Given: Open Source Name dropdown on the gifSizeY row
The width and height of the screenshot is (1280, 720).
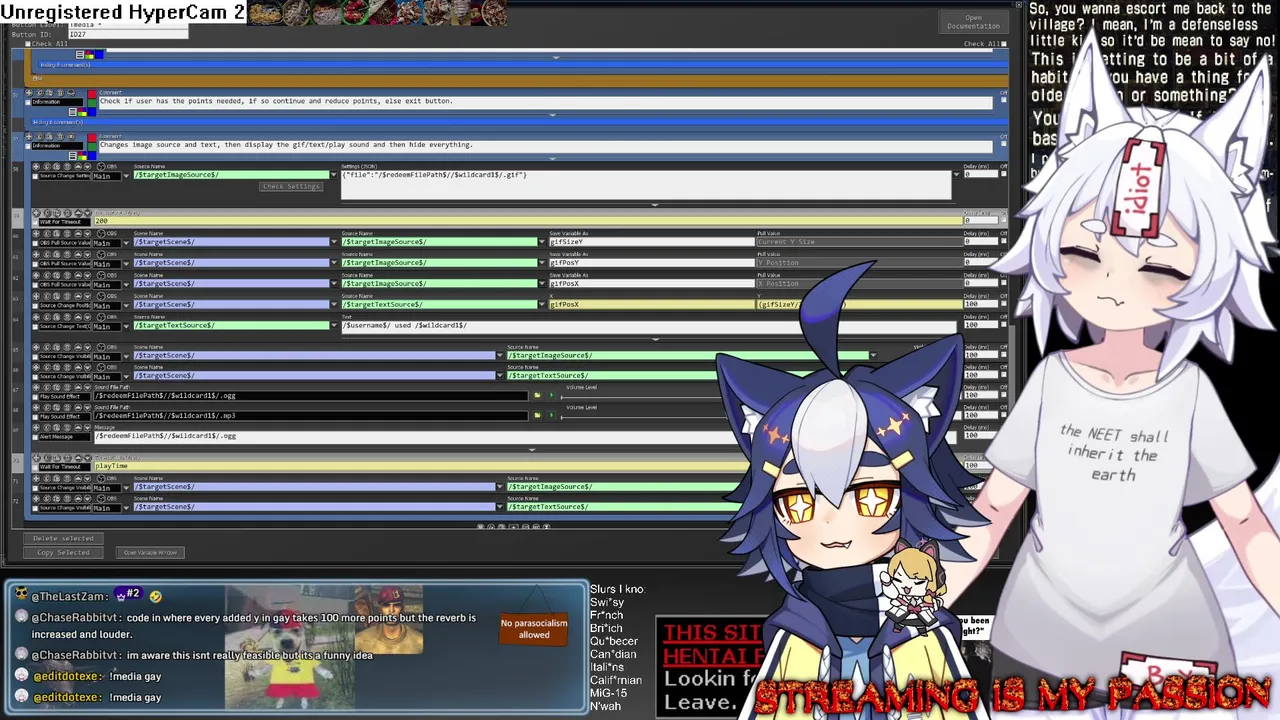Looking at the screenshot, I should (542, 242).
